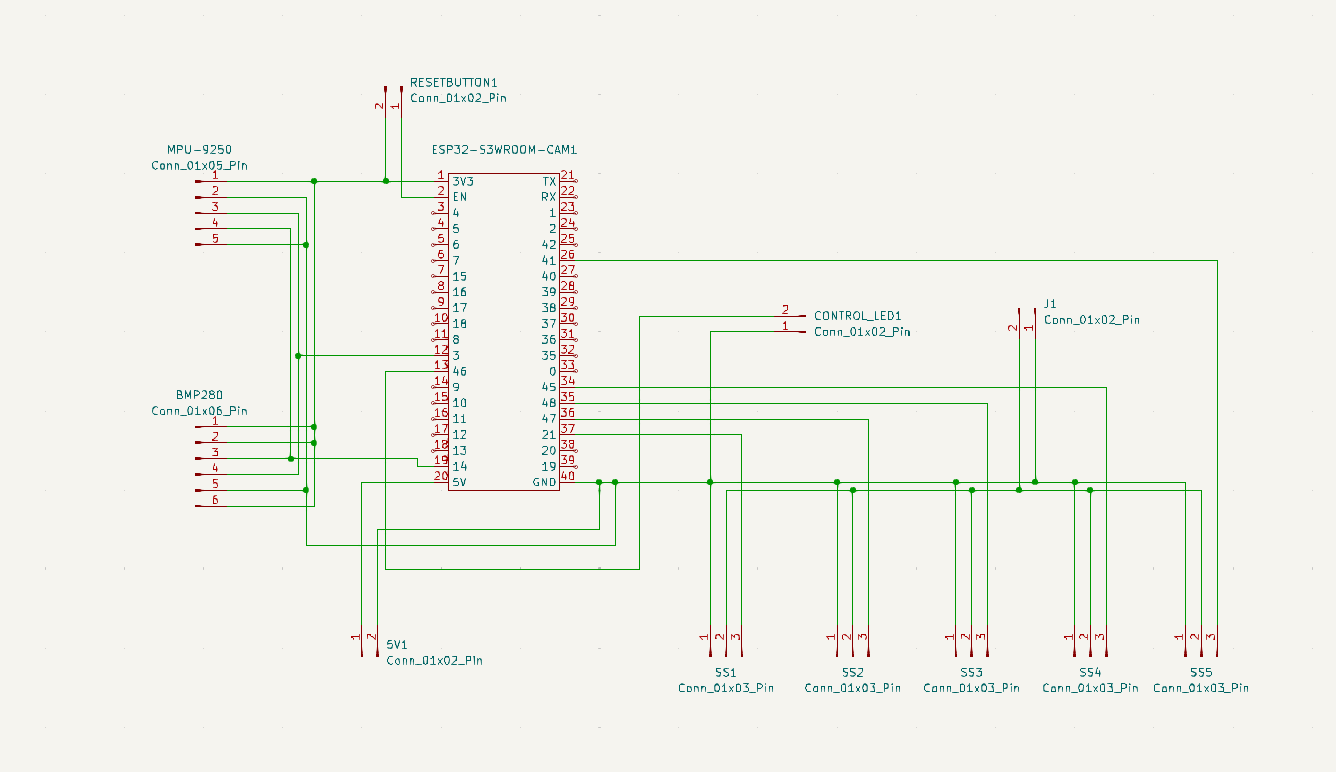Image resolution: width=1336 pixels, height=772 pixels.
Task: Click the SS5 connector label
Action: click(1201, 673)
